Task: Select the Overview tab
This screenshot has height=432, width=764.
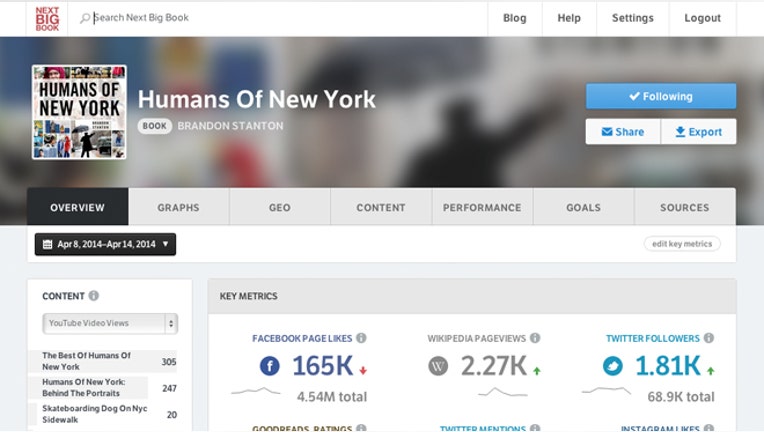Action: click(x=77, y=207)
